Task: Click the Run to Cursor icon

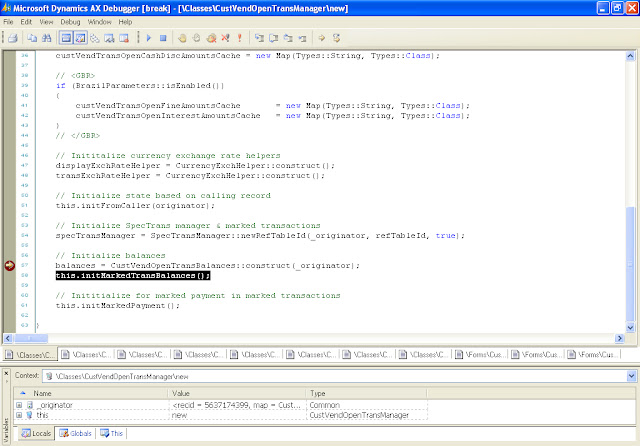Action: pos(302,38)
